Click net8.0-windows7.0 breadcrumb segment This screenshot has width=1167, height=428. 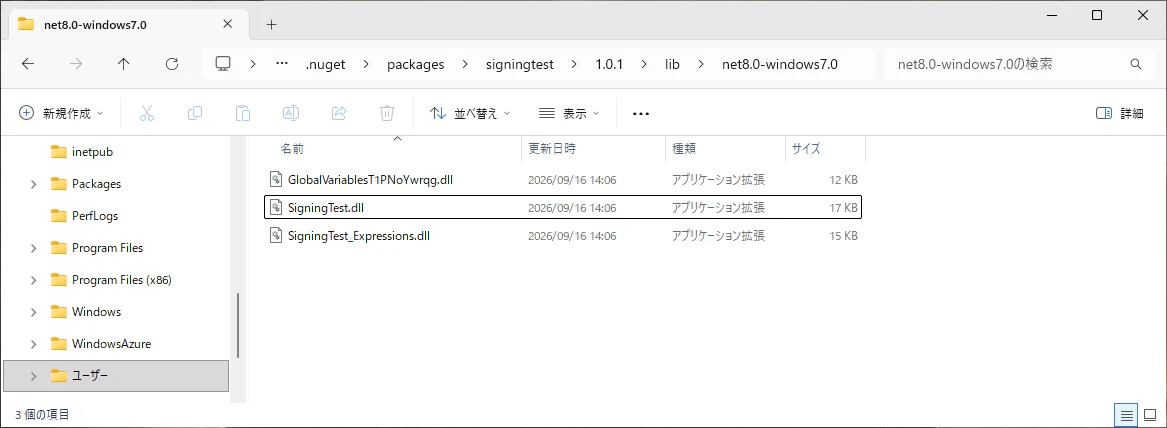[x=780, y=64]
